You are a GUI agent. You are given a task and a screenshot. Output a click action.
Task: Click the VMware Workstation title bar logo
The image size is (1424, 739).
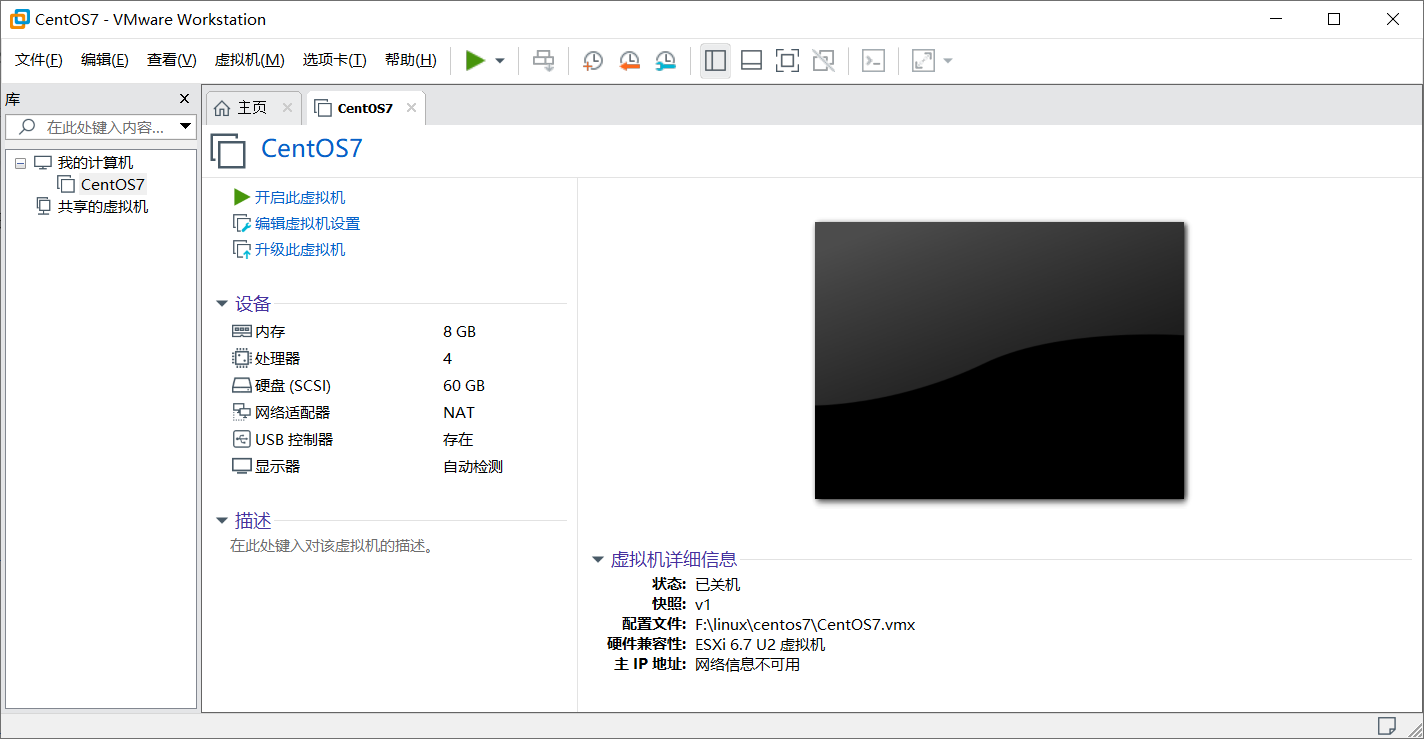[x=18, y=19]
